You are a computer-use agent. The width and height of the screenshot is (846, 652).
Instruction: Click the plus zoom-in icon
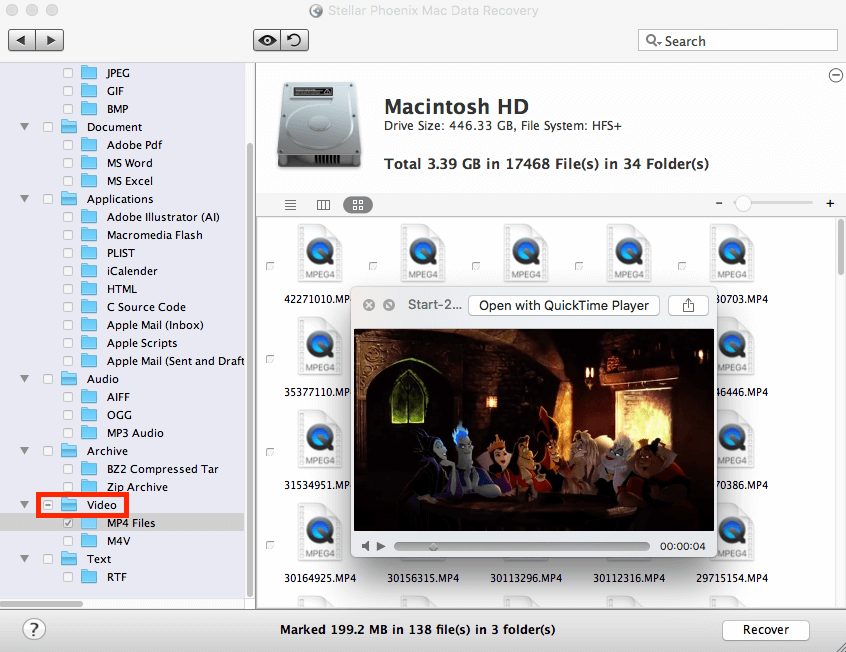(830, 203)
